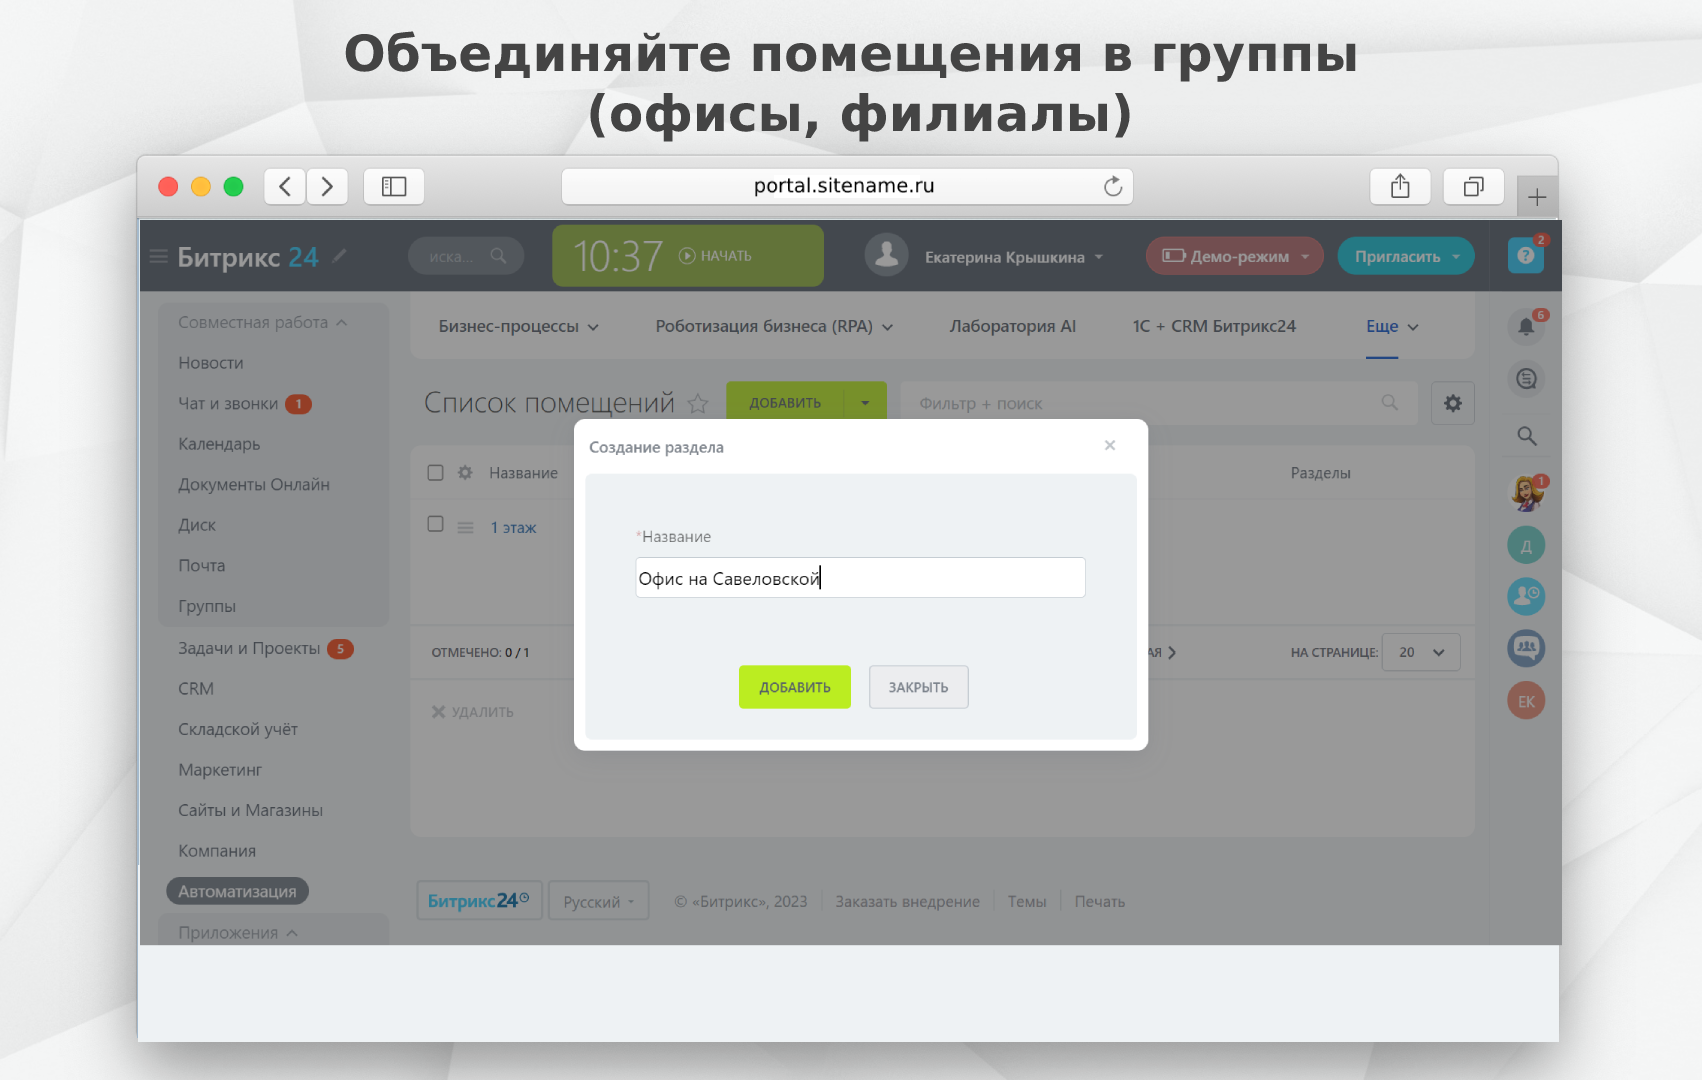Open the Русский language selector
The image size is (1702, 1080).
(x=599, y=901)
